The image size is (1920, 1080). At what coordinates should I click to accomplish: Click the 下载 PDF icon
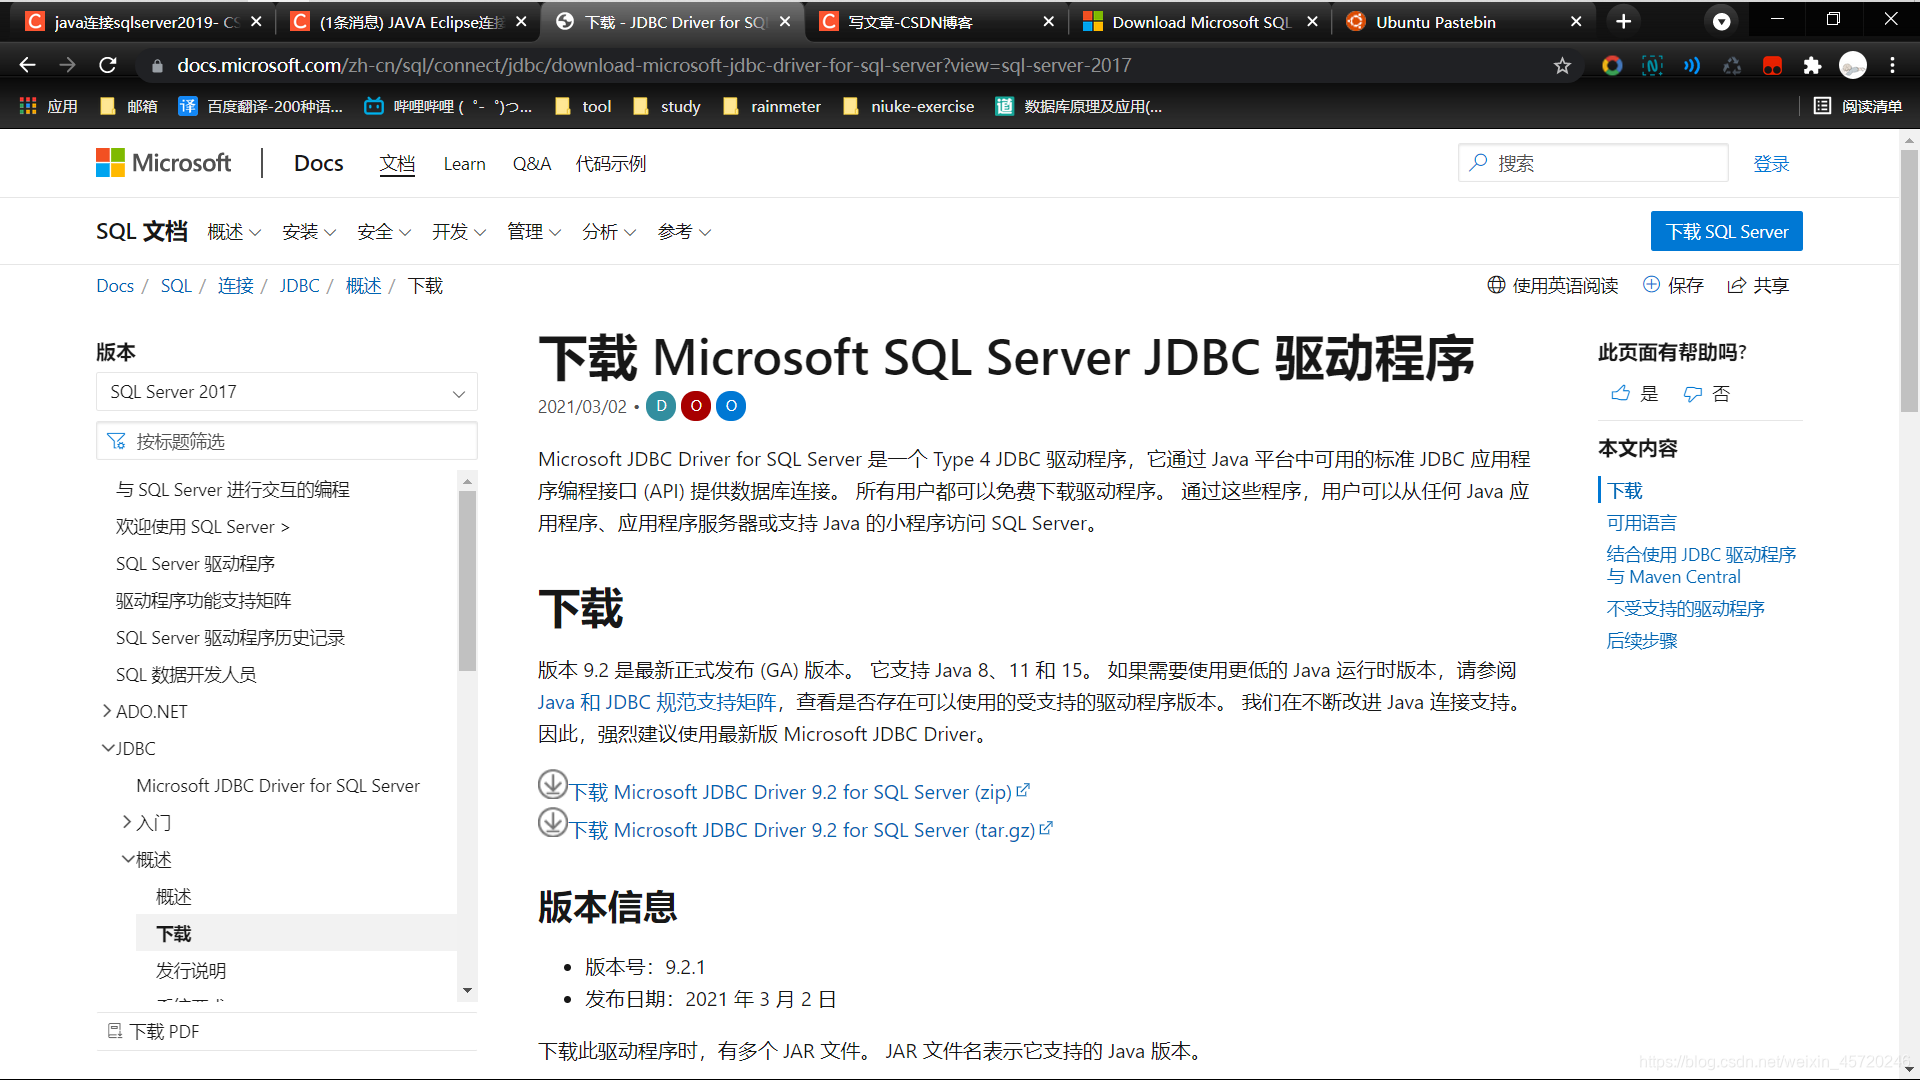pos(115,1031)
